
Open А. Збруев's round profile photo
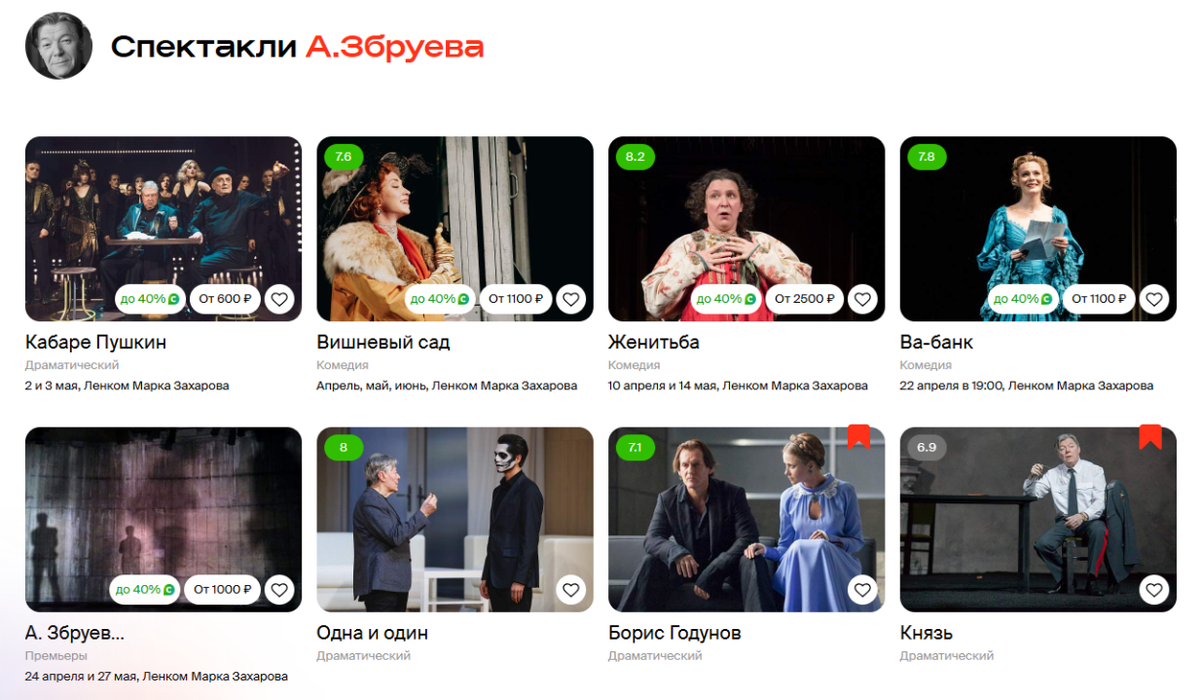(x=58, y=46)
